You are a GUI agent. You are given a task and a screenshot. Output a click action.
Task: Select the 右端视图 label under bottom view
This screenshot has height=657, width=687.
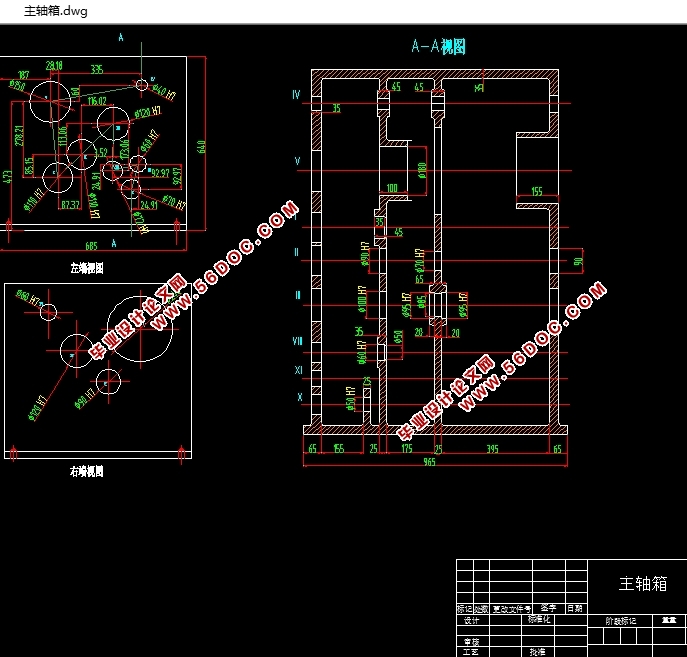(87, 470)
